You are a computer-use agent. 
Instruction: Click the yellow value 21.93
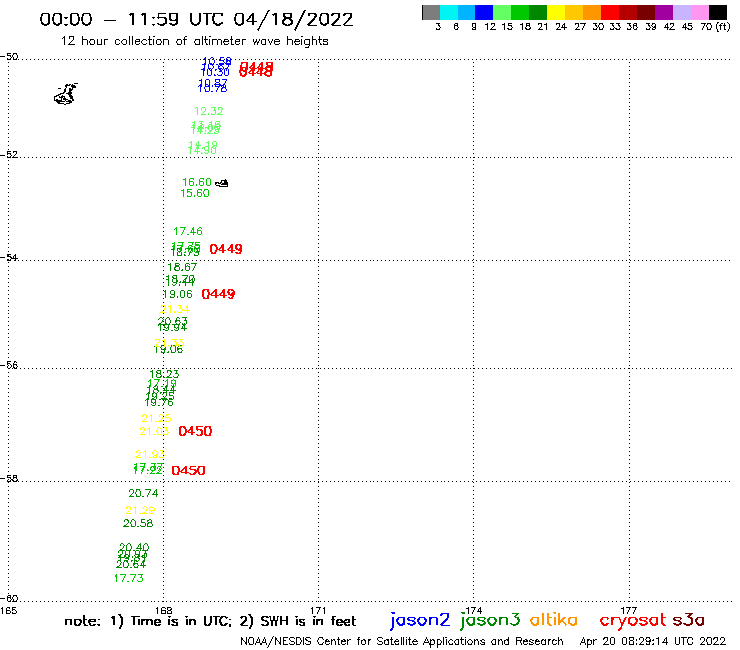[150, 455]
